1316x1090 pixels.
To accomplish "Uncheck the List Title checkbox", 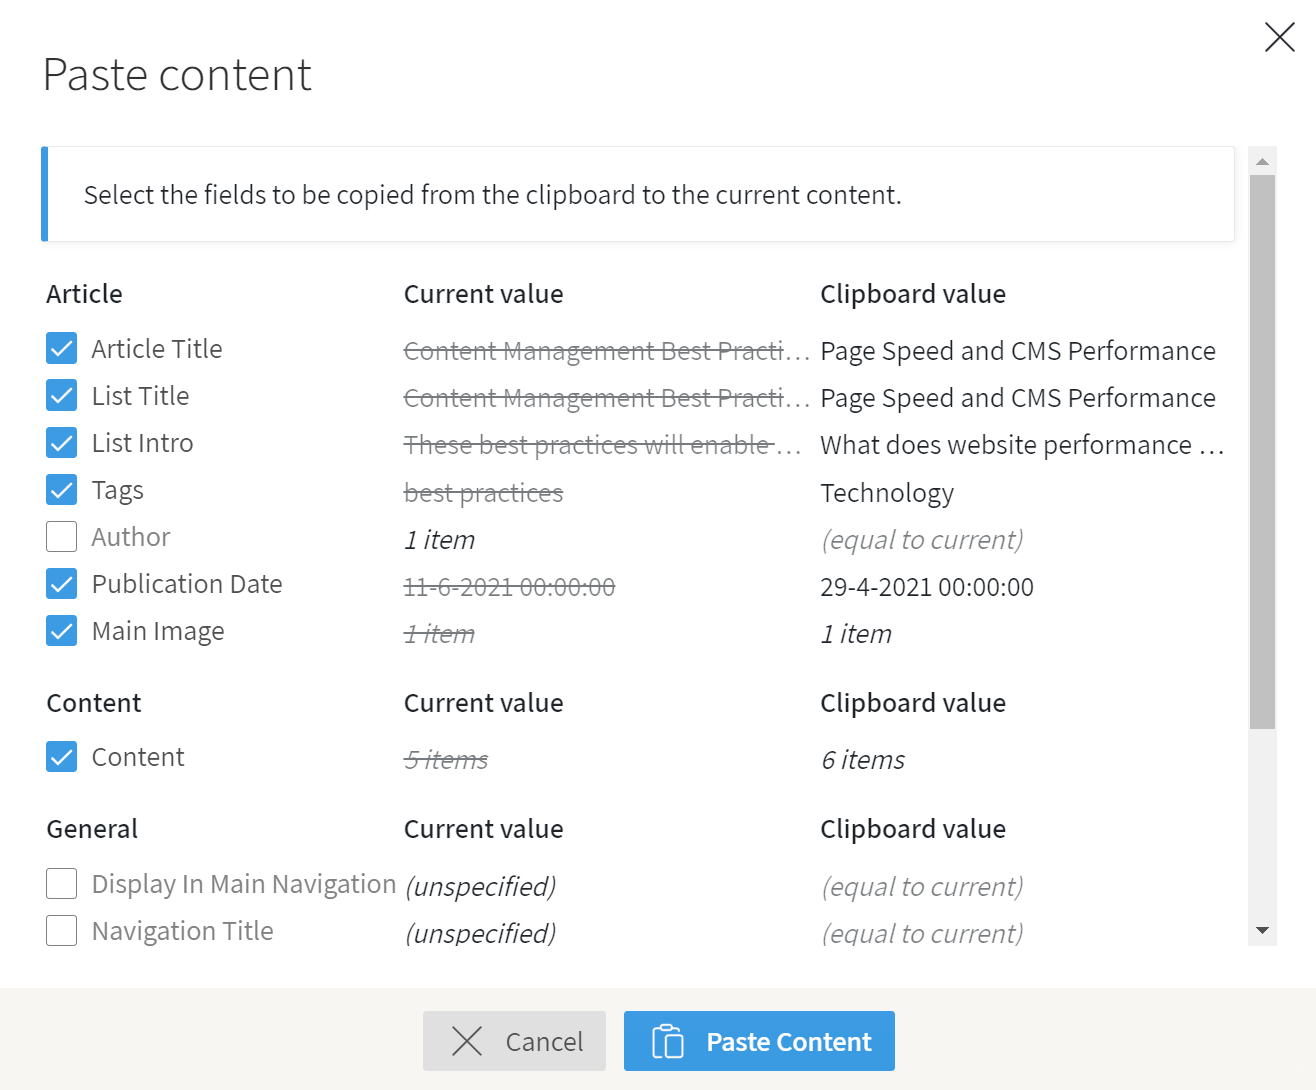I will coord(62,396).
